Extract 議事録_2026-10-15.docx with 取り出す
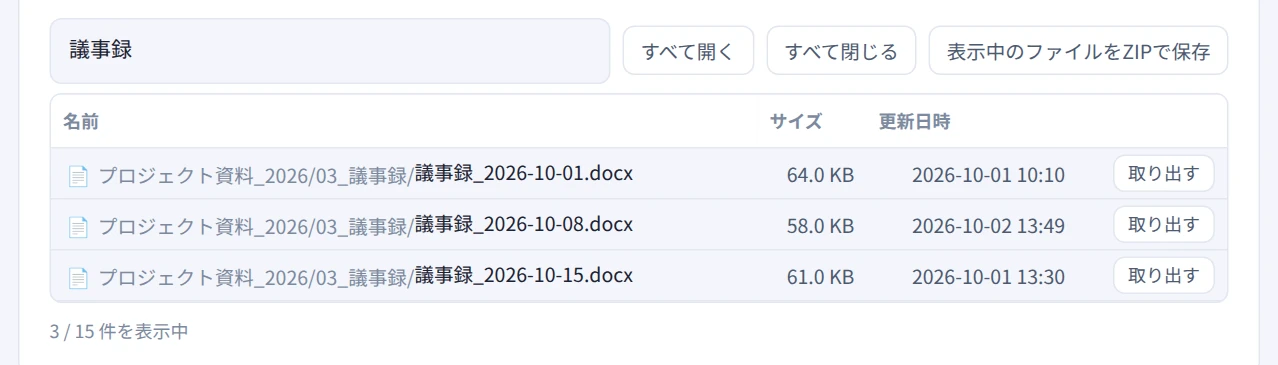Viewport: 1278px width, 365px height. coord(1164,275)
